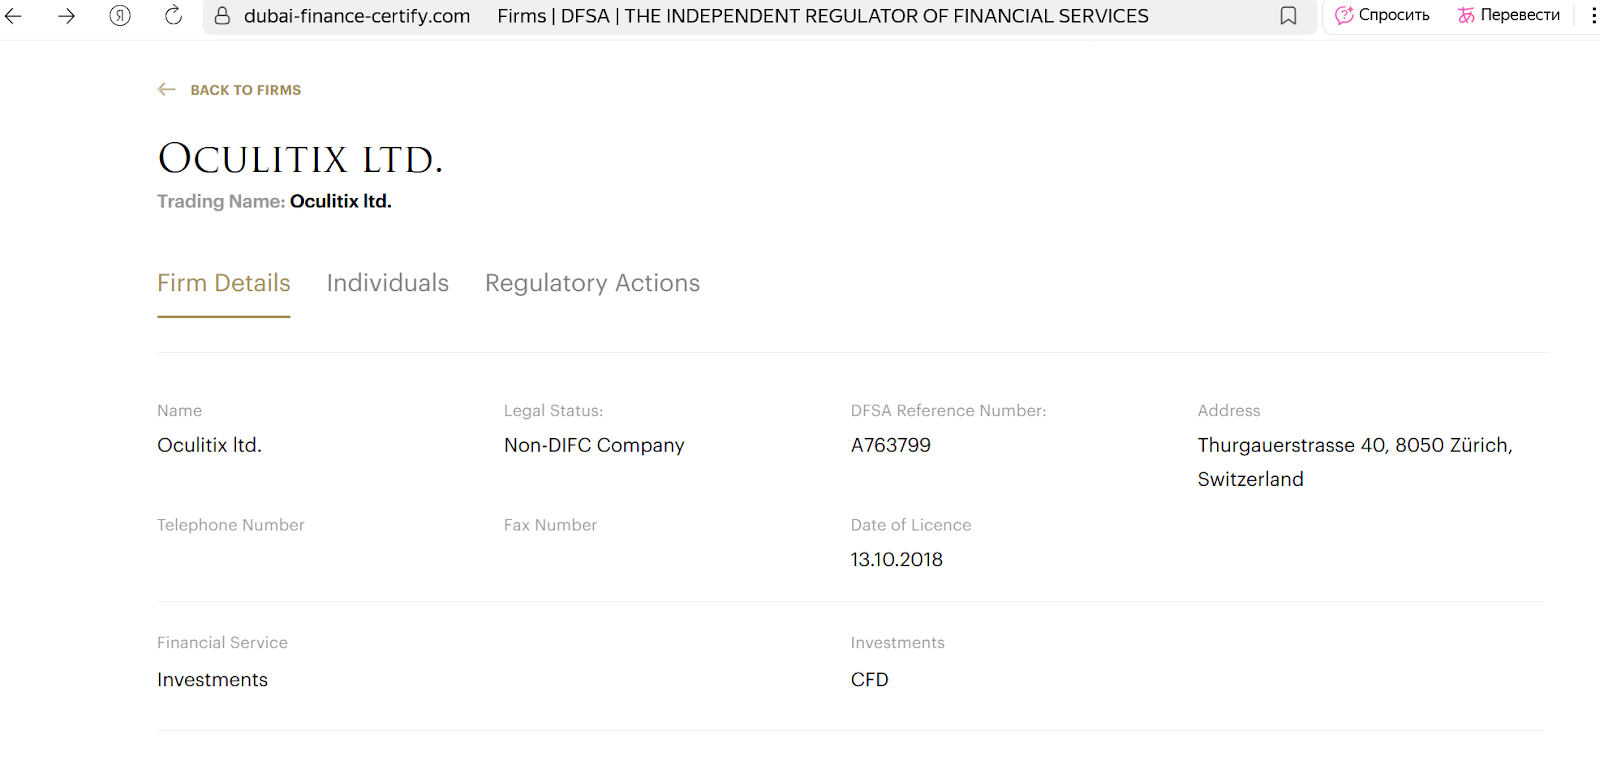This screenshot has height=765, width=1600.
Task: Click the padlock site security icon
Action: (223, 16)
